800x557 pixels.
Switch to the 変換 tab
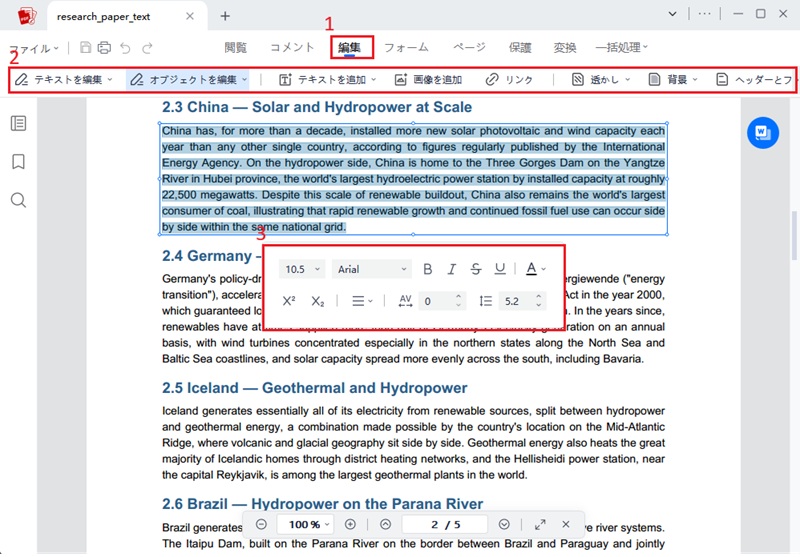(x=565, y=47)
